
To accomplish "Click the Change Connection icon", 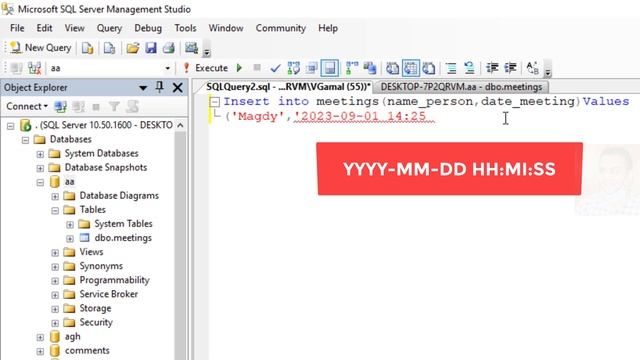I will pos(34,68).
